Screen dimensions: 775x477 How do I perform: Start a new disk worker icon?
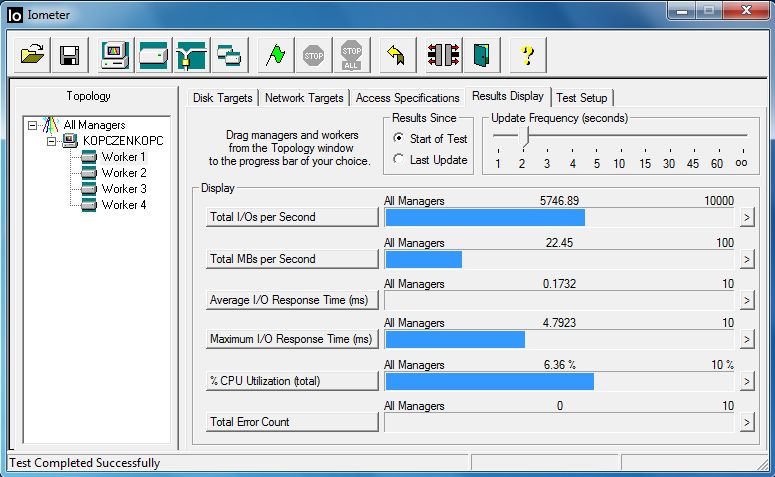(x=153, y=55)
